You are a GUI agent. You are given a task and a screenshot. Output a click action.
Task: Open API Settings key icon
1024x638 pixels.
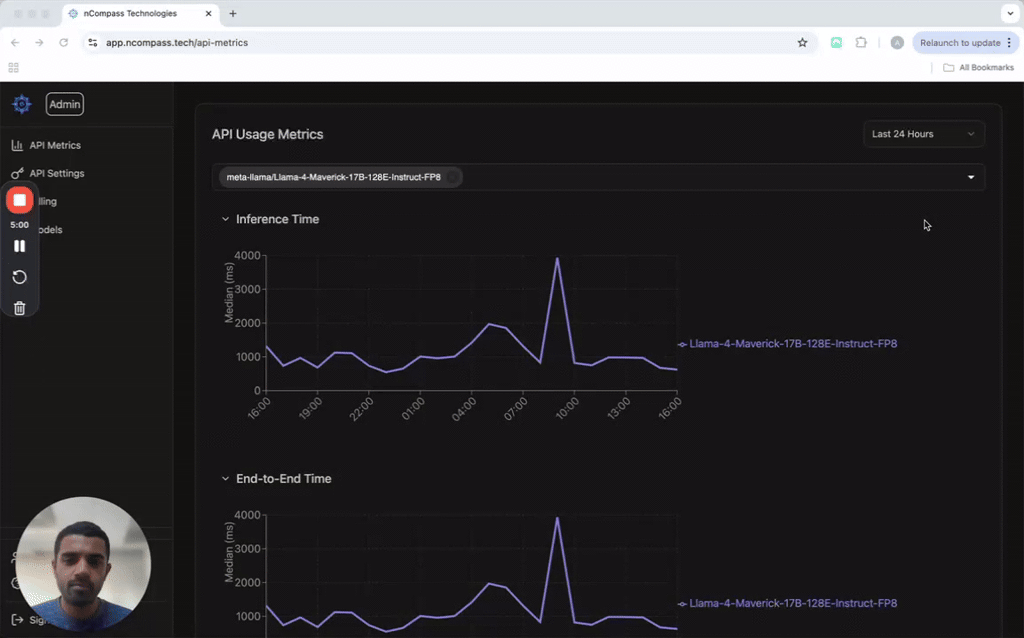17,173
